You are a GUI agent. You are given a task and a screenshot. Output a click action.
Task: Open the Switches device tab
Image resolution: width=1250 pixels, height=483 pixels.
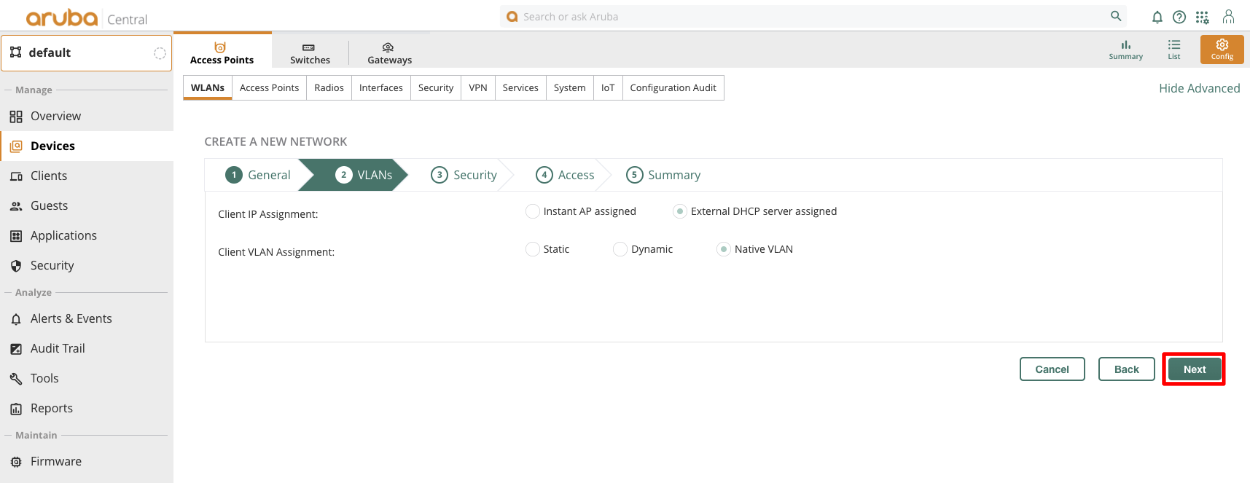tap(310, 53)
